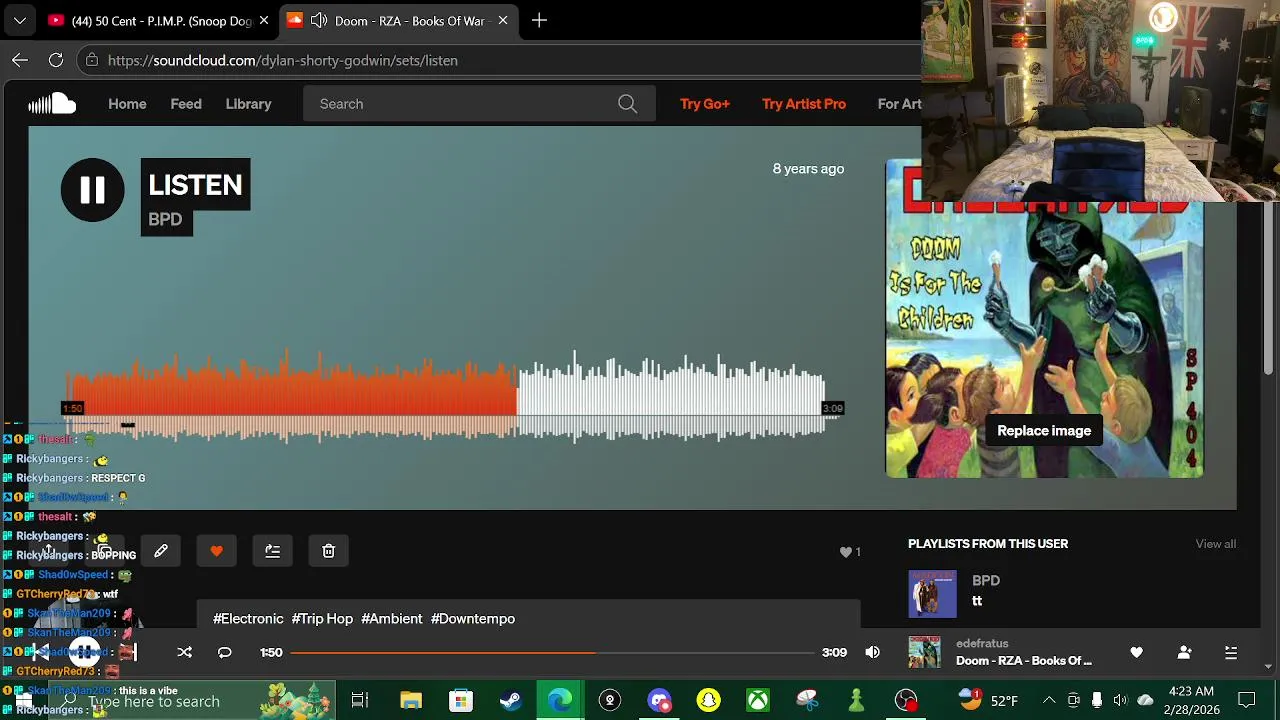Add playlist to Next up queue icon

(x=273, y=551)
